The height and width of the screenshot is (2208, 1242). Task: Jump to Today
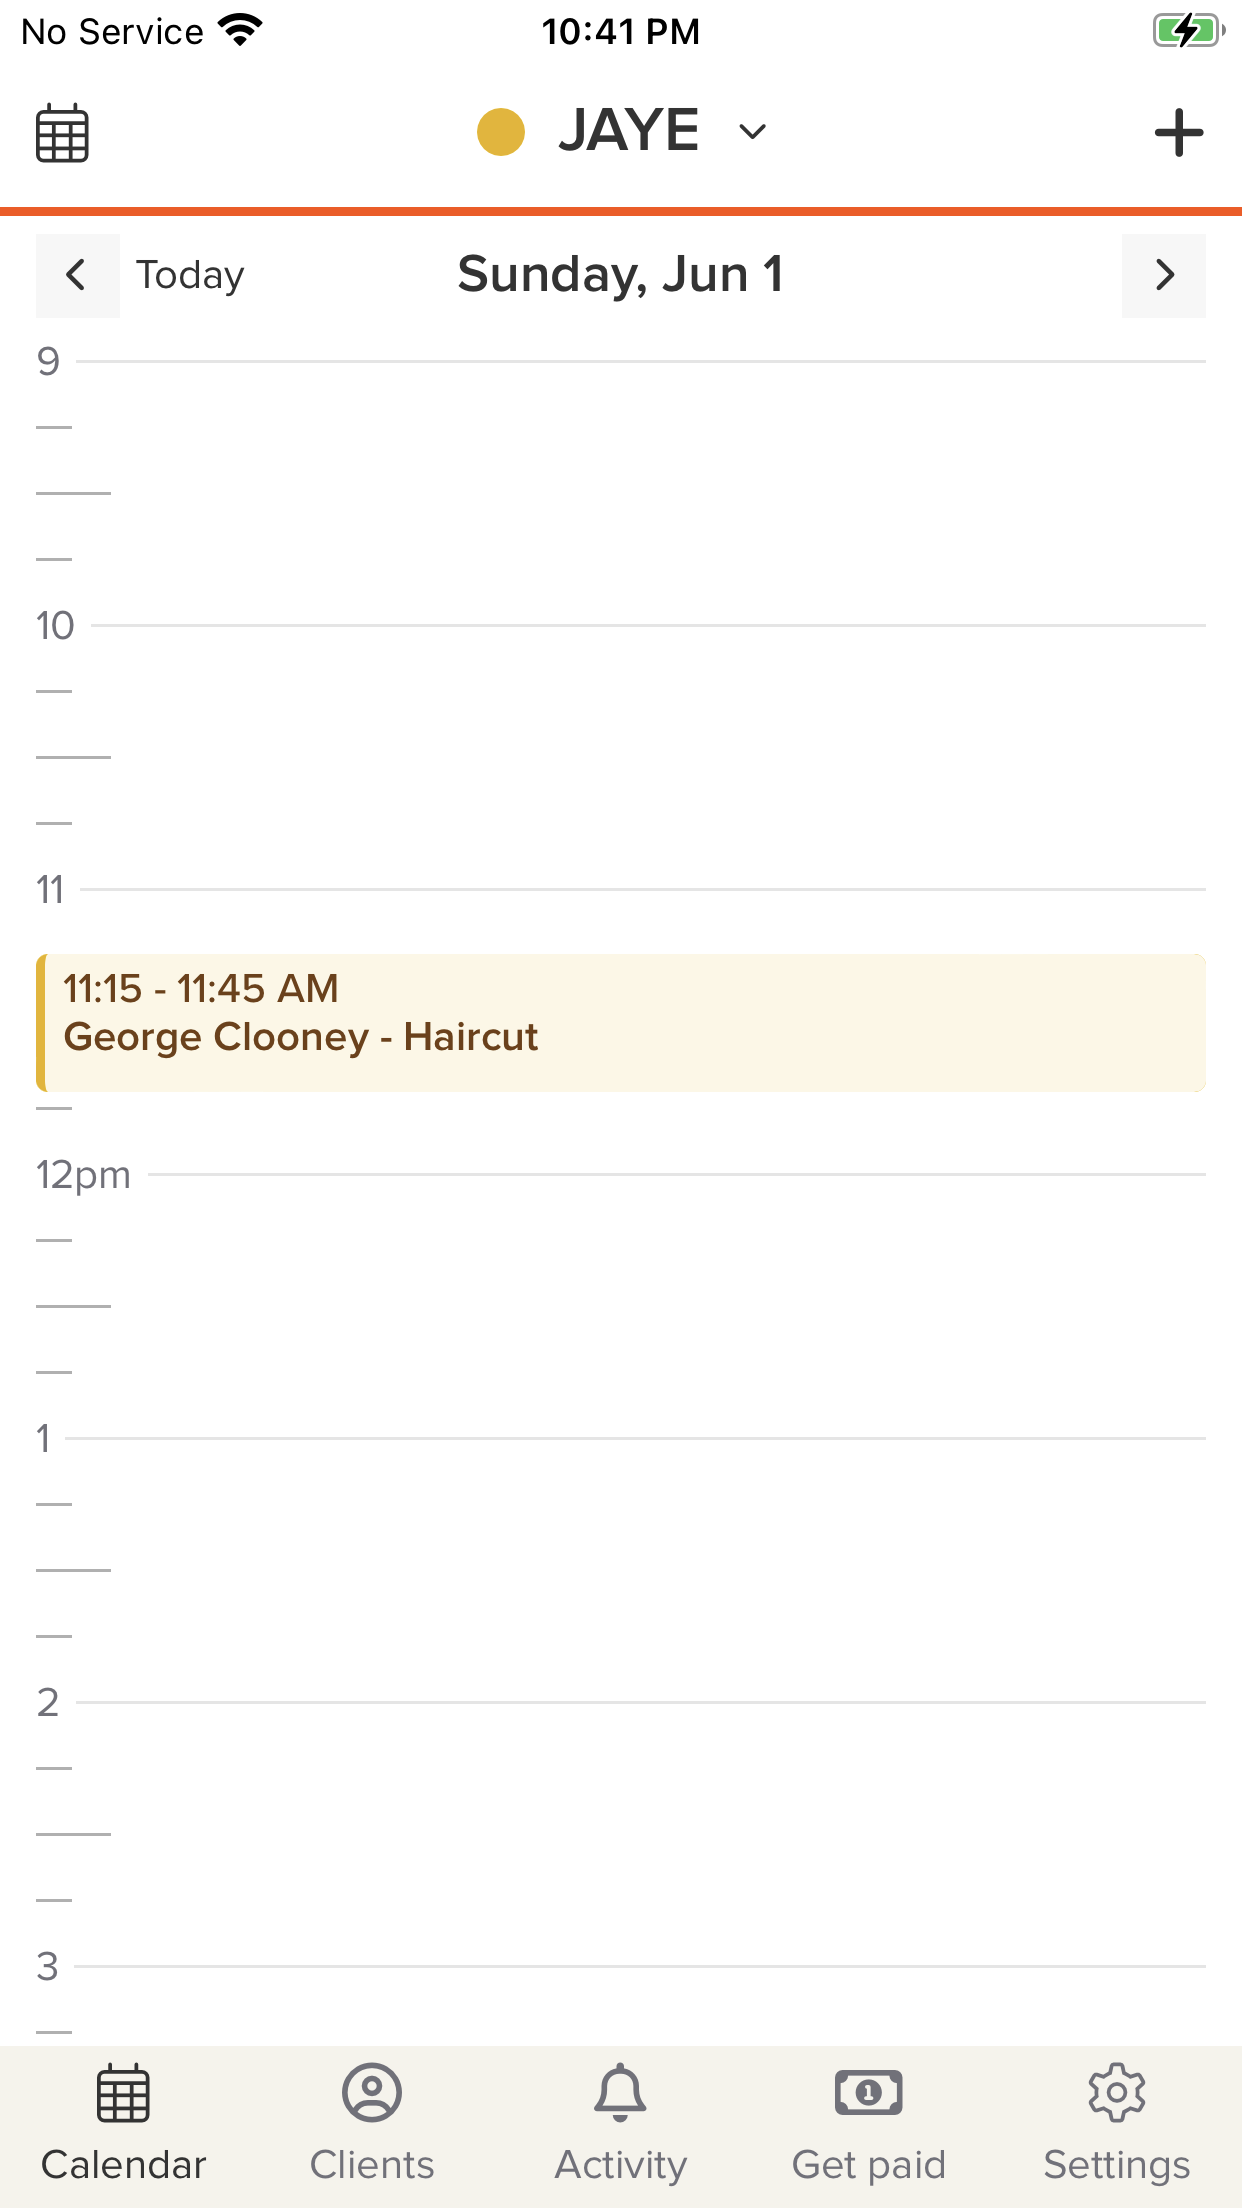click(x=190, y=275)
